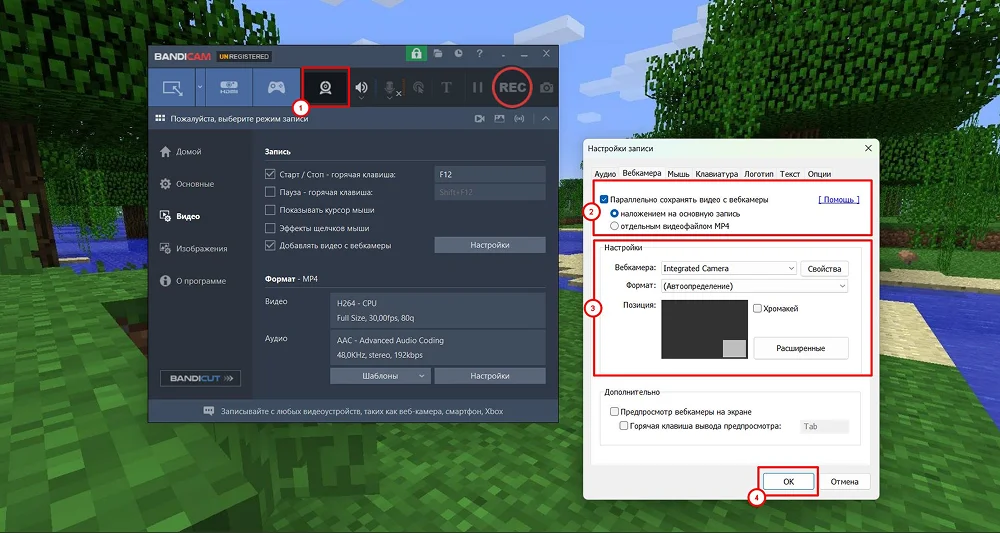Select отдельным видеофайлом MP4 radio
The width and height of the screenshot is (1000, 533).
(x=614, y=226)
